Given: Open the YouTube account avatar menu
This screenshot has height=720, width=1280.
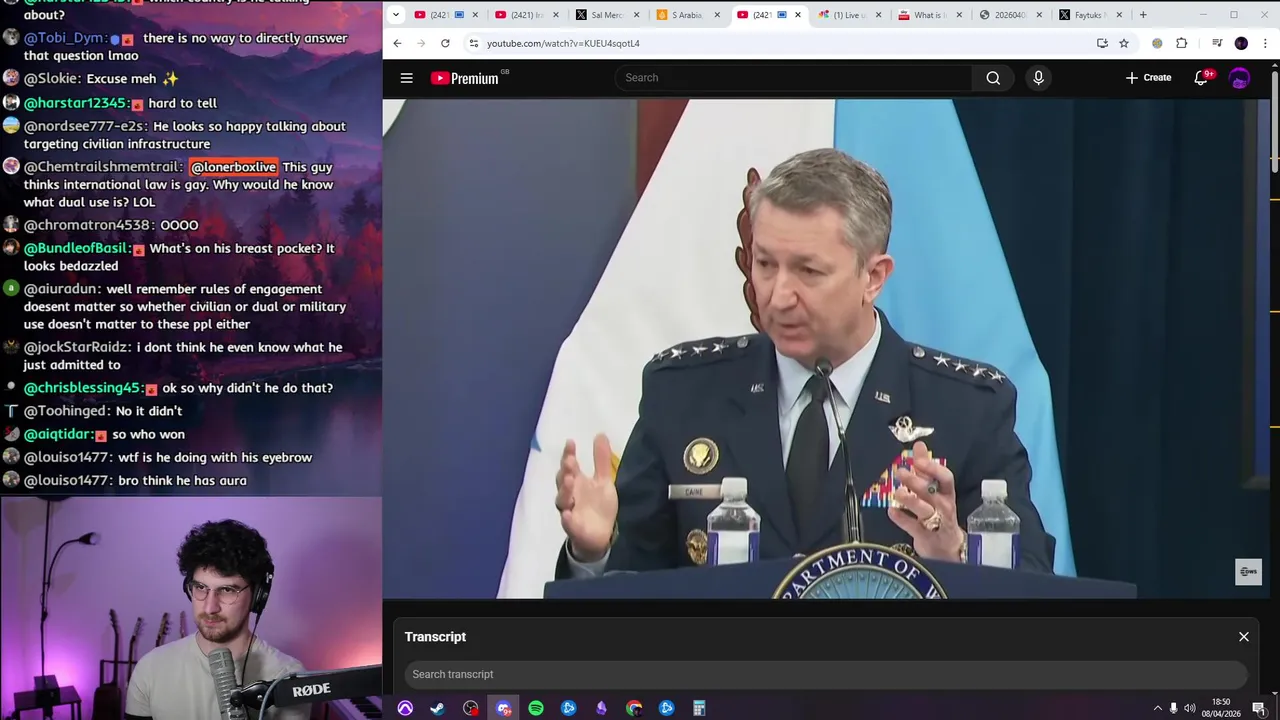Looking at the screenshot, I should 1240,78.
